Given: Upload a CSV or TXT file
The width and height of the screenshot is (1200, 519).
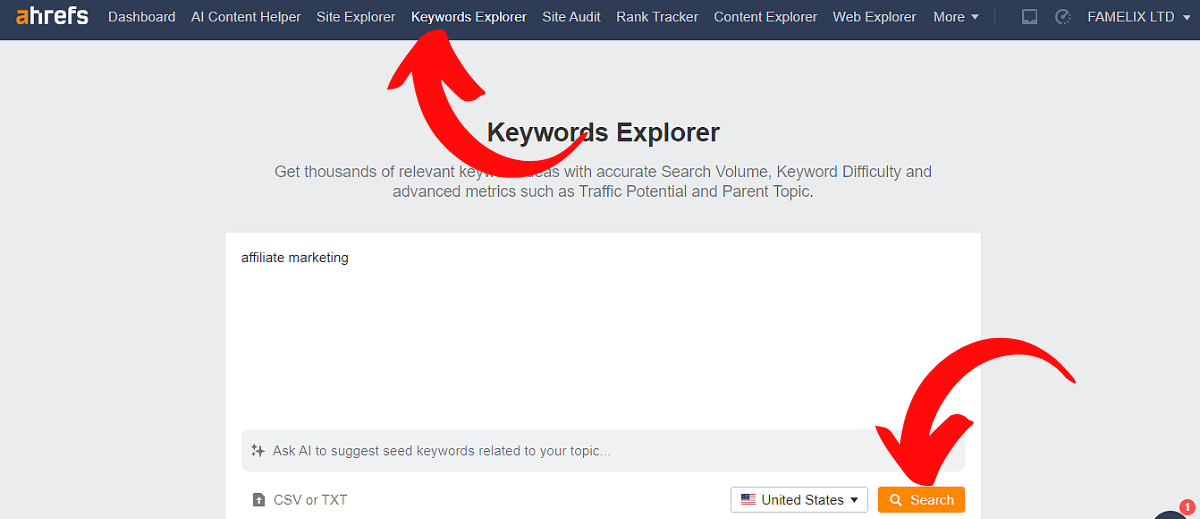Looking at the screenshot, I should (x=300, y=500).
